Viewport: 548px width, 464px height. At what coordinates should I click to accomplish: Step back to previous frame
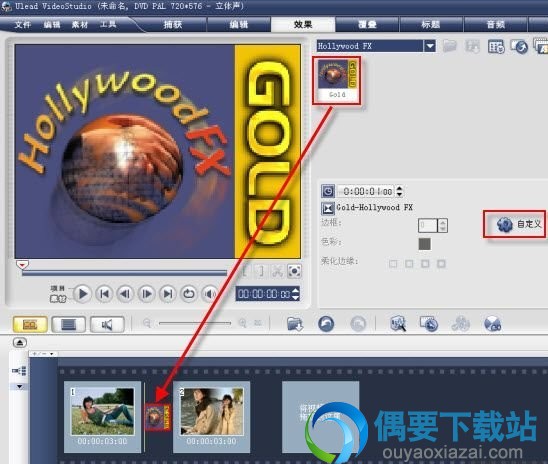point(125,294)
